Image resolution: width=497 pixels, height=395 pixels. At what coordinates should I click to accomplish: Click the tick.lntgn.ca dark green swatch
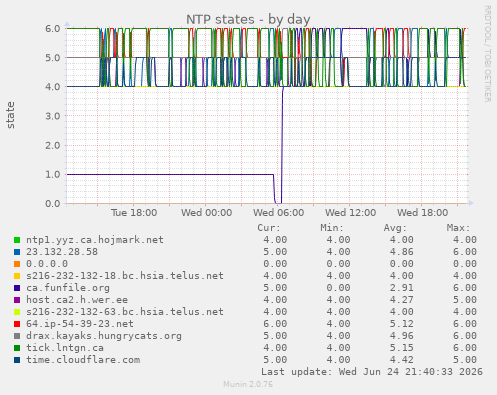click(17, 348)
